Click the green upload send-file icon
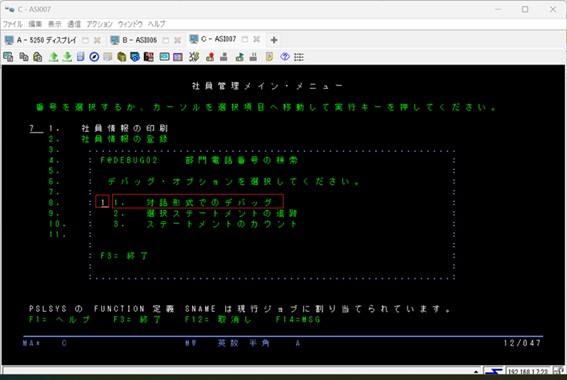This screenshot has width=567, height=380. point(54,57)
